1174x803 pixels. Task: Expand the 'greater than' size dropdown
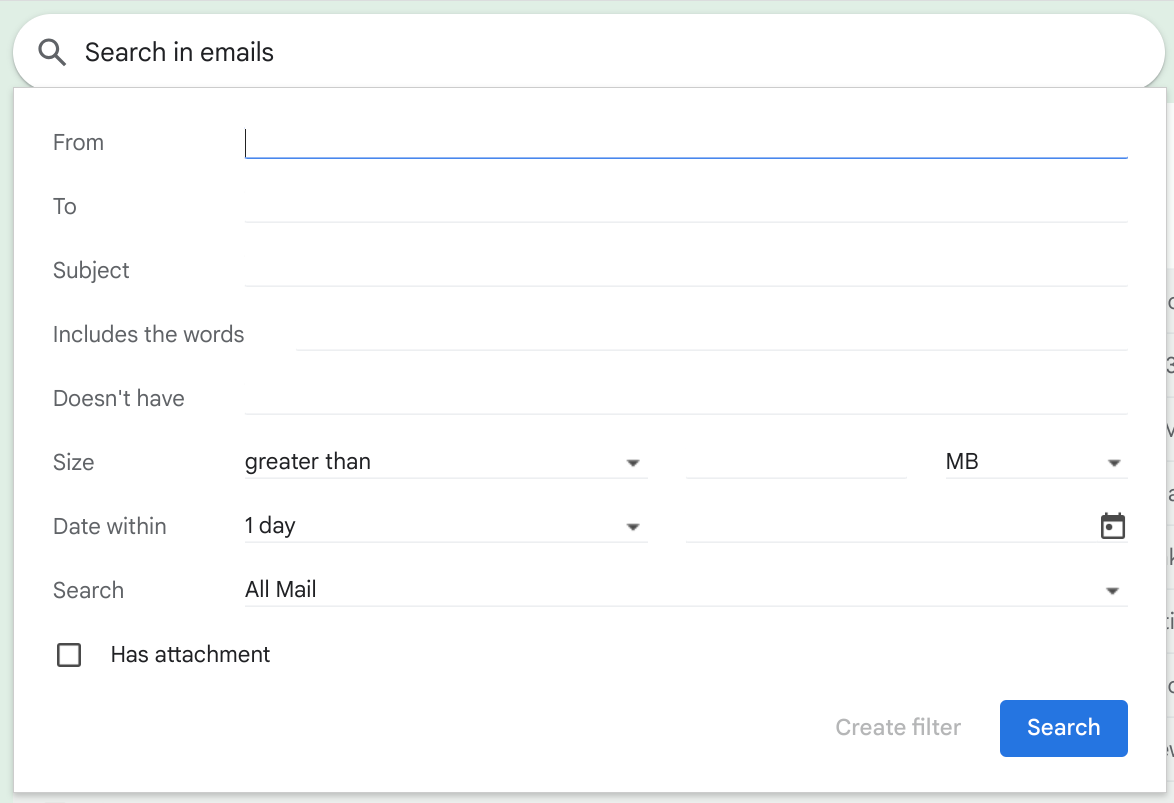(x=445, y=462)
